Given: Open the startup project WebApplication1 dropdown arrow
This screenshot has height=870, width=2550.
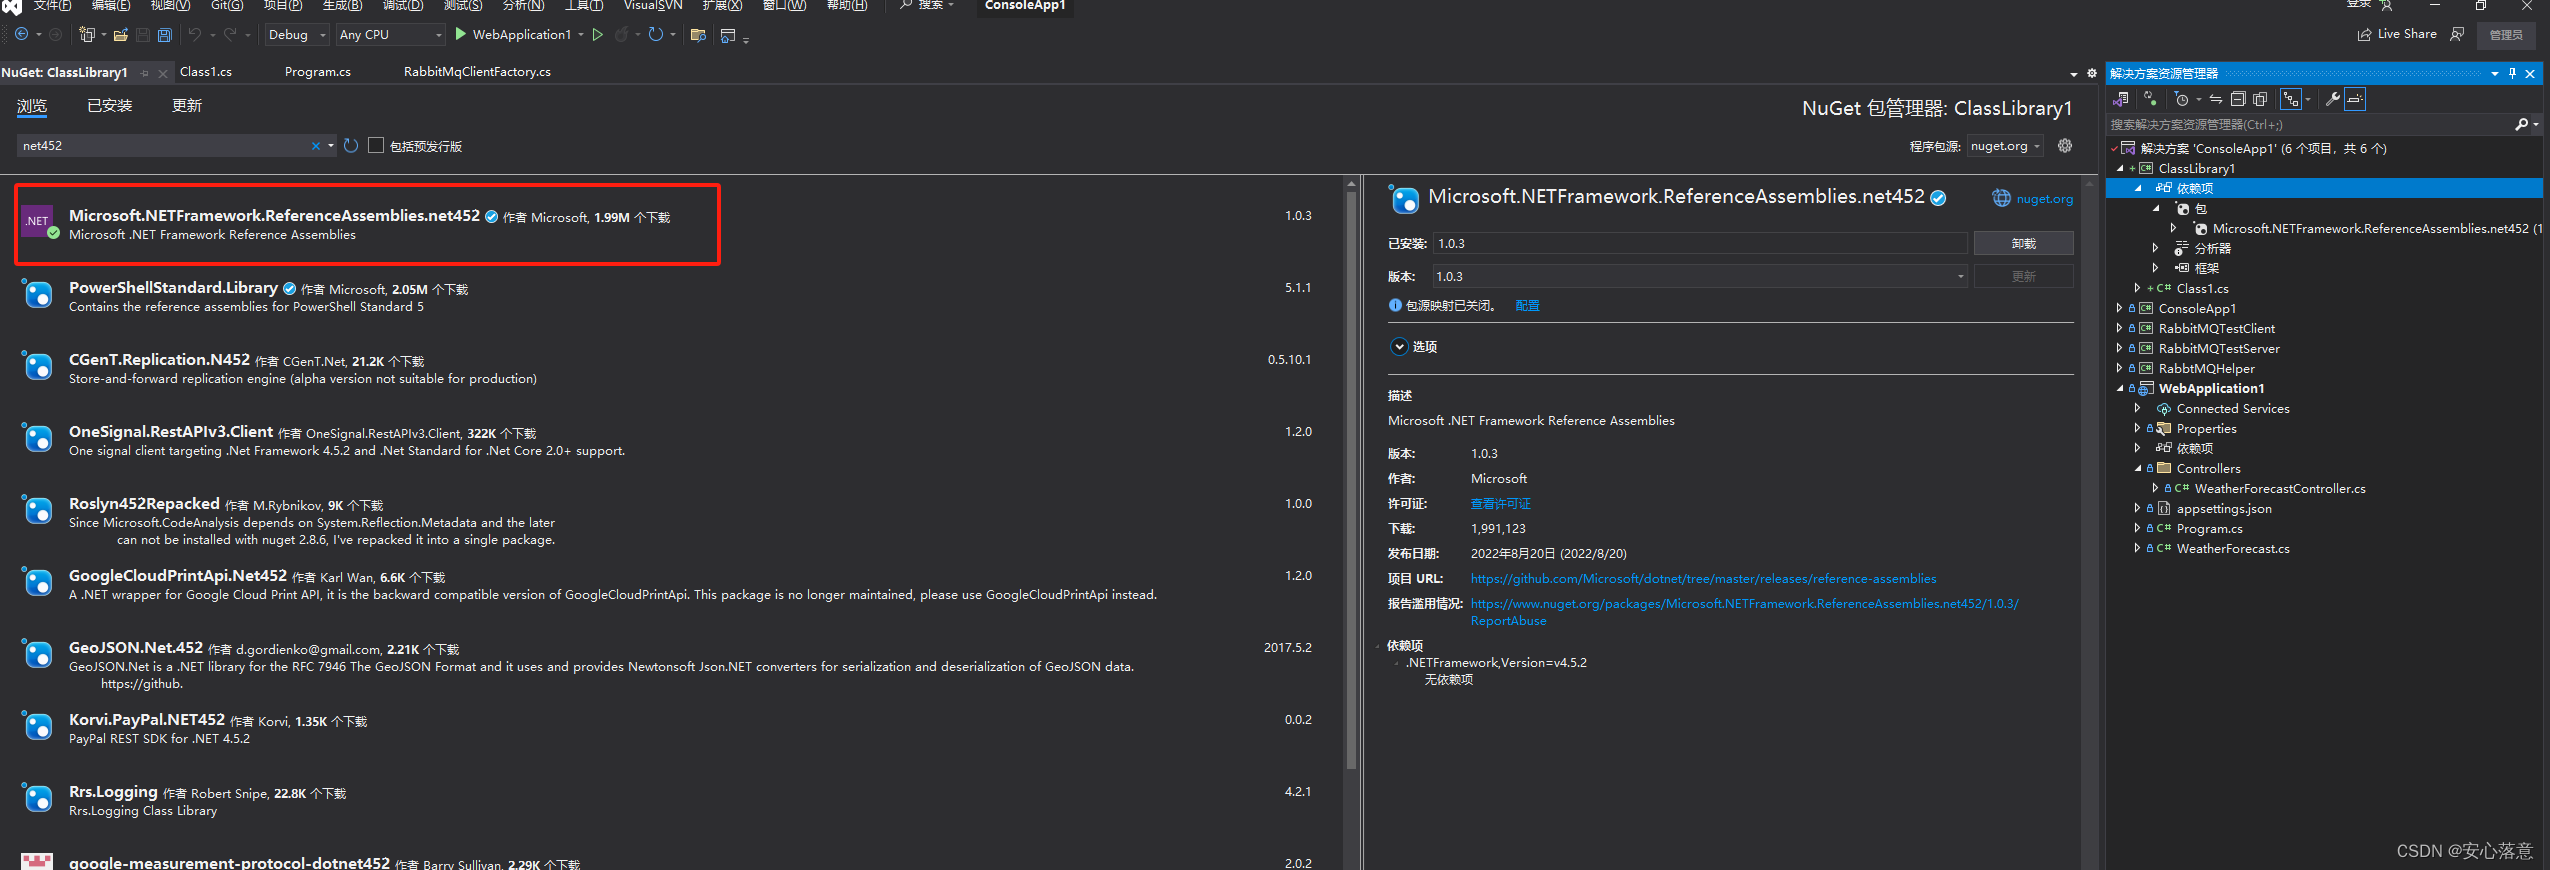Looking at the screenshot, I should click(581, 35).
